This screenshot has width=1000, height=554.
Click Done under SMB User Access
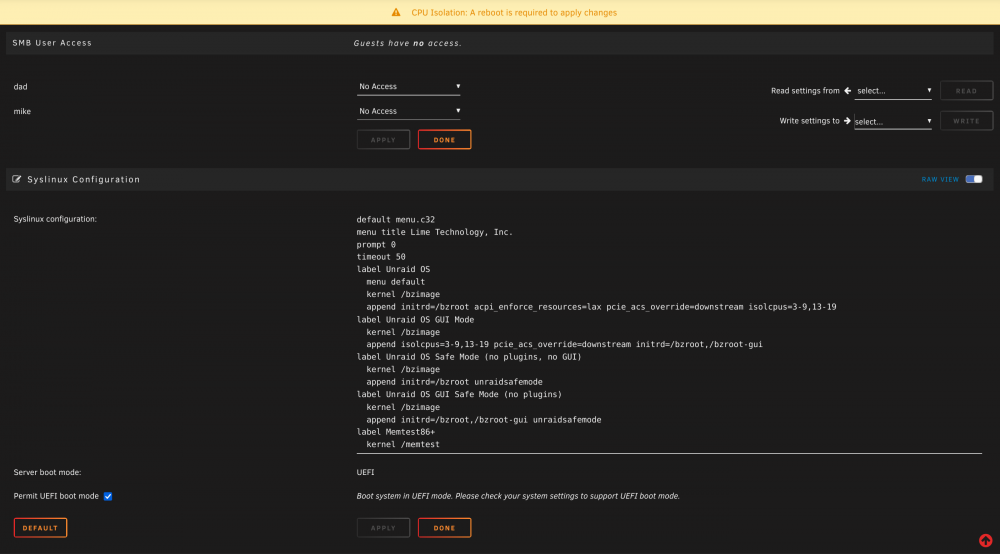(x=445, y=140)
